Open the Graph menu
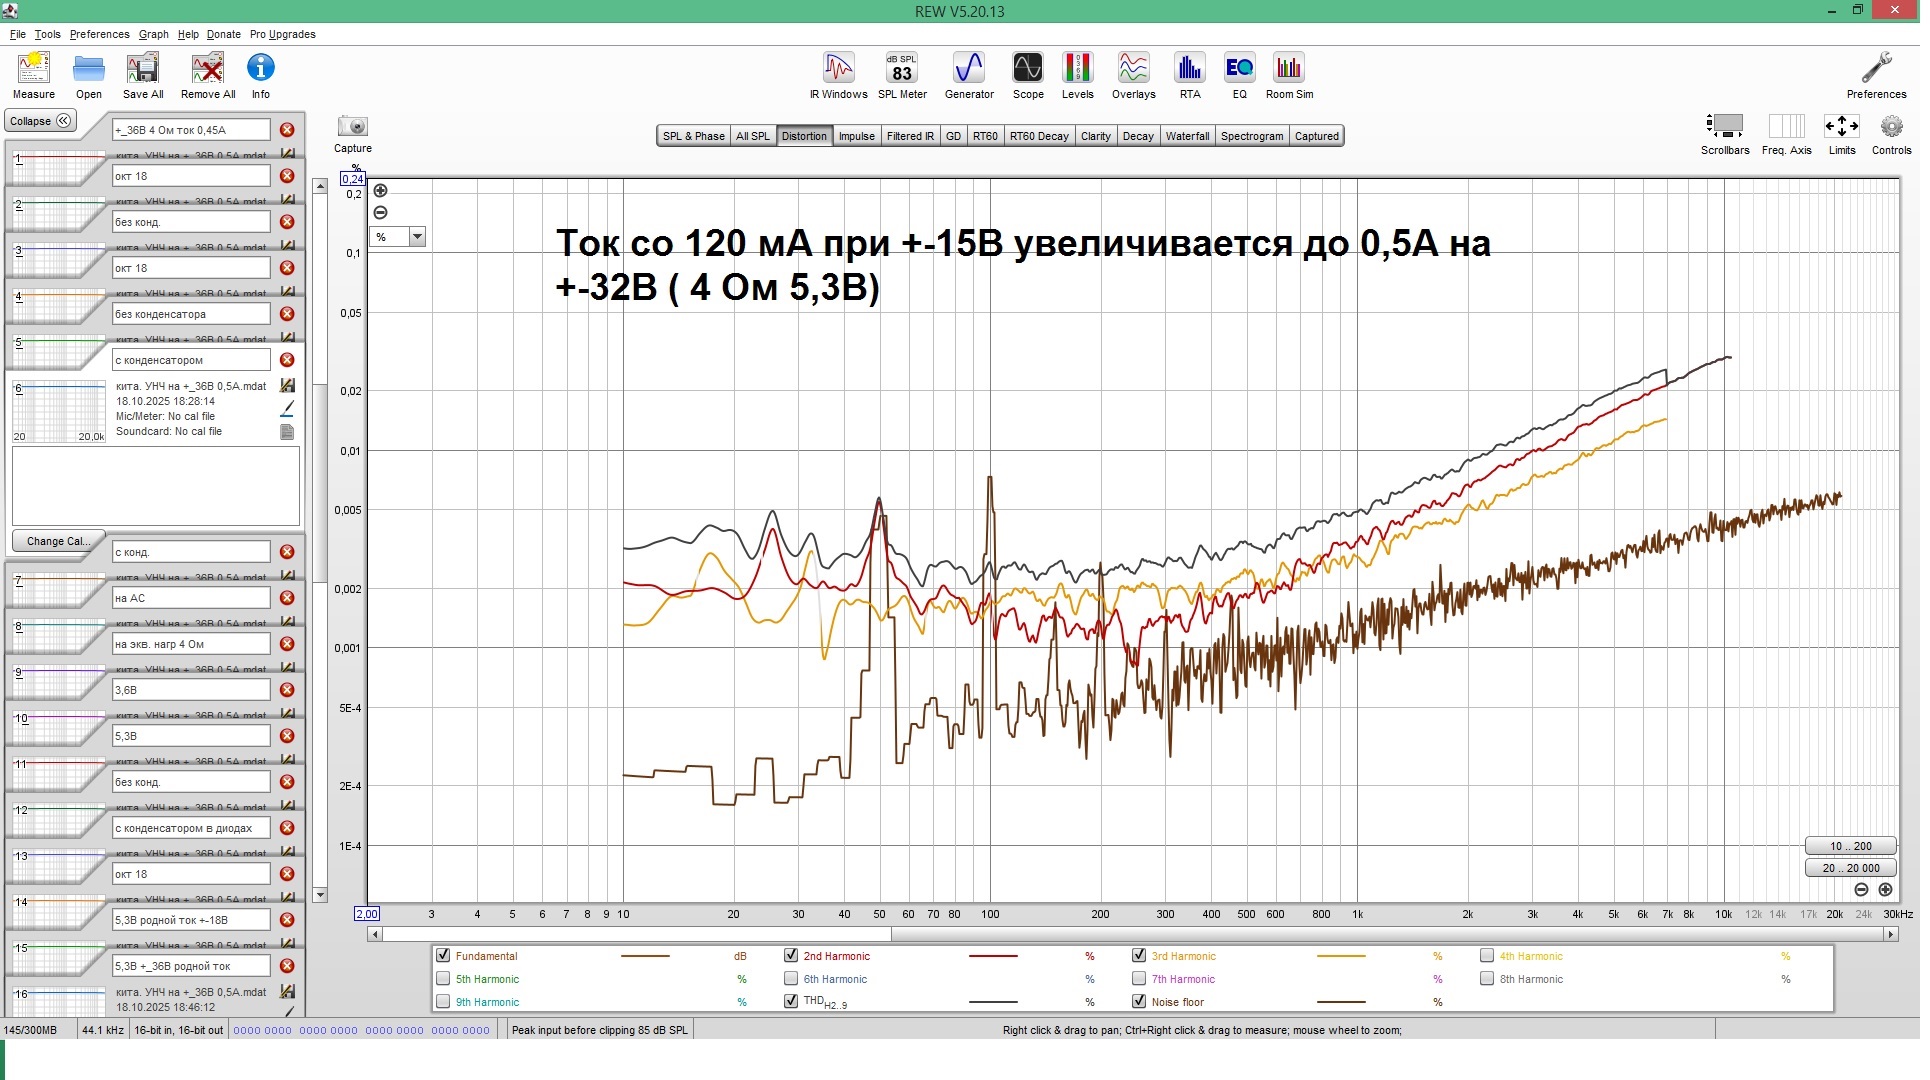The image size is (1930, 1080). click(x=153, y=33)
